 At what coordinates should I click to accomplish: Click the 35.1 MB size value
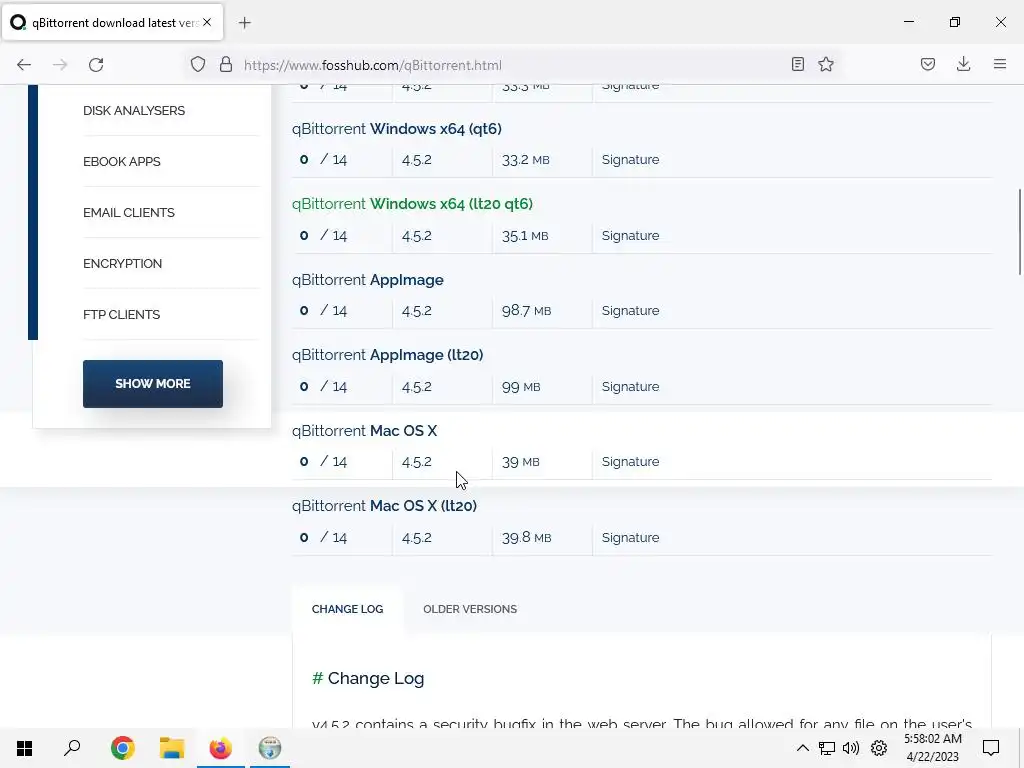(x=525, y=235)
